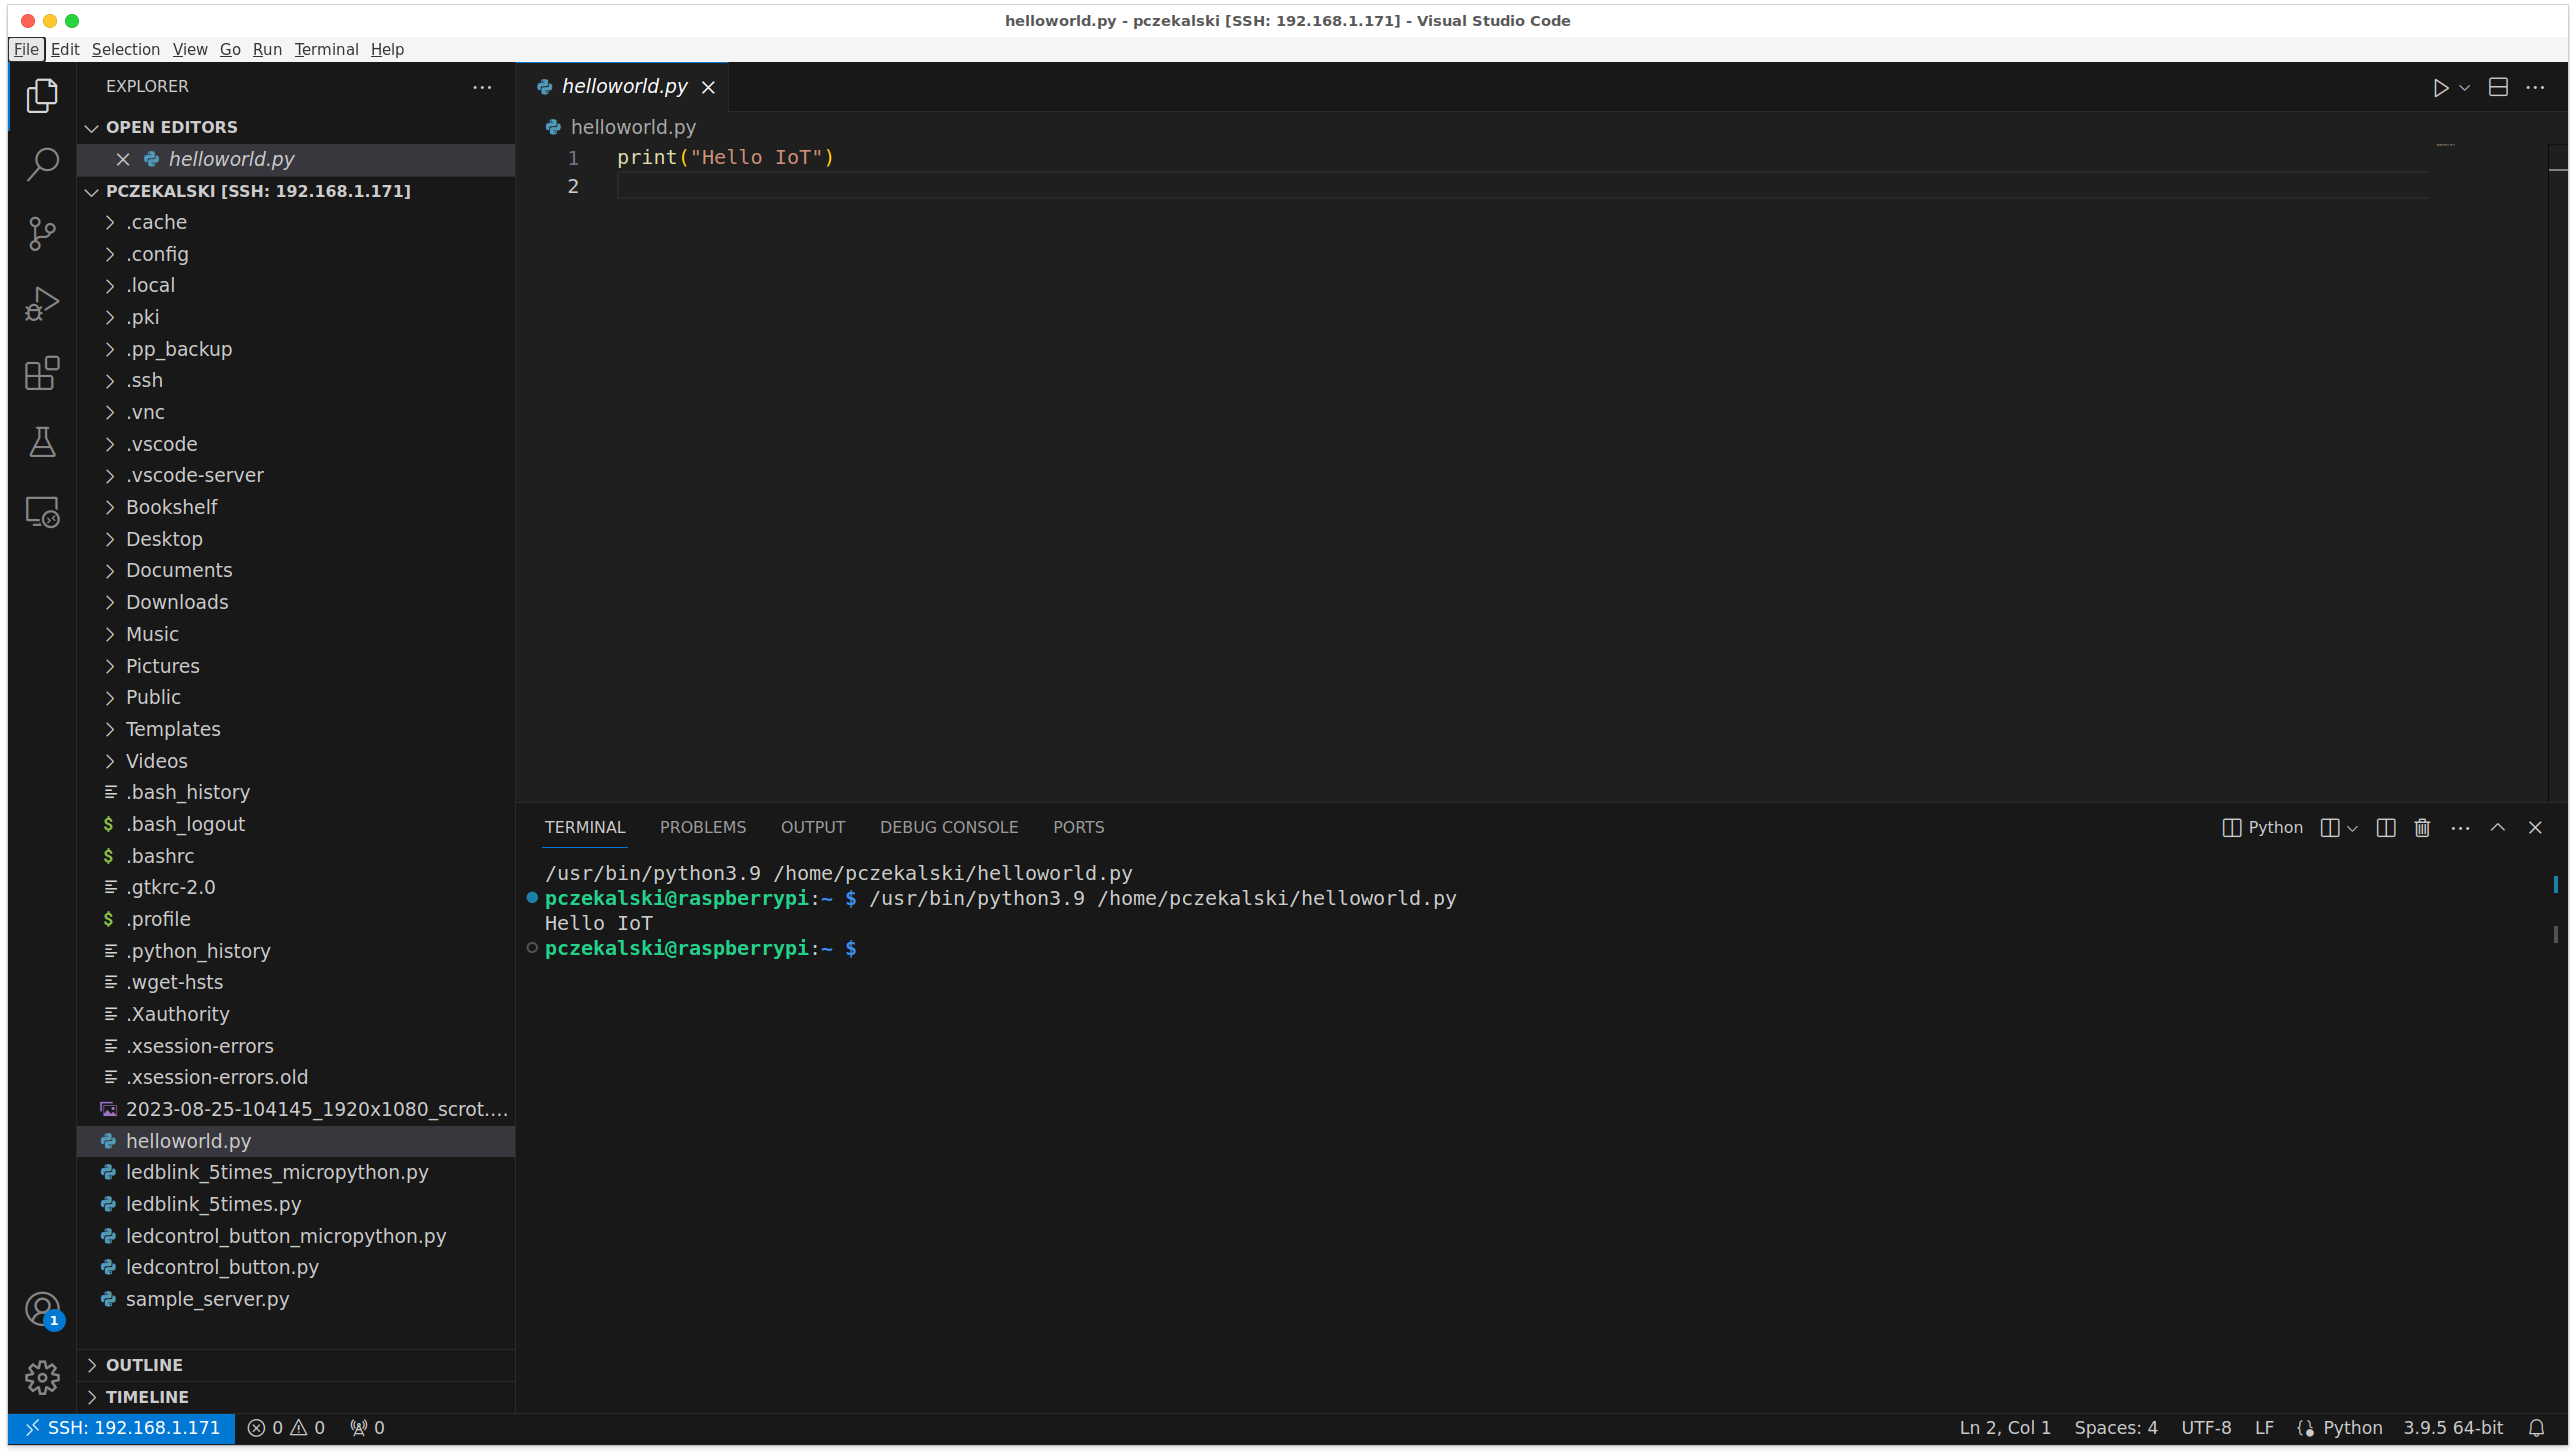Open ledblink_5times.py in explorer
Viewport: 2576px width, 1456px height.
point(213,1204)
